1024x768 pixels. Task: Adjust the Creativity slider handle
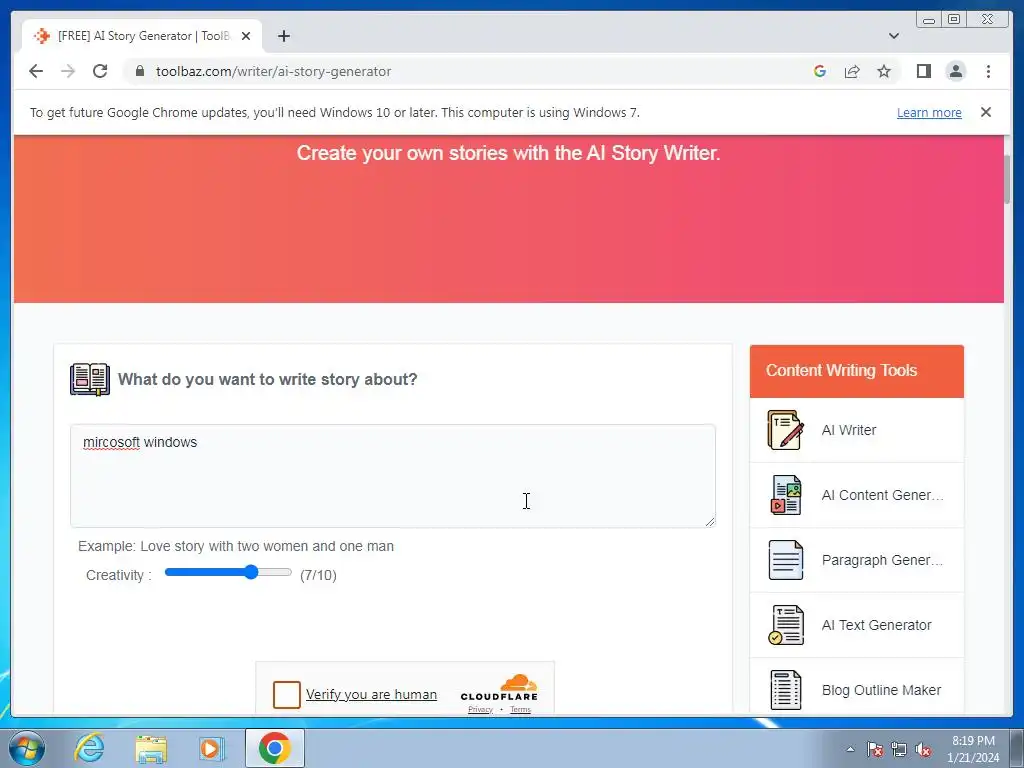pyautogui.click(x=251, y=573)
